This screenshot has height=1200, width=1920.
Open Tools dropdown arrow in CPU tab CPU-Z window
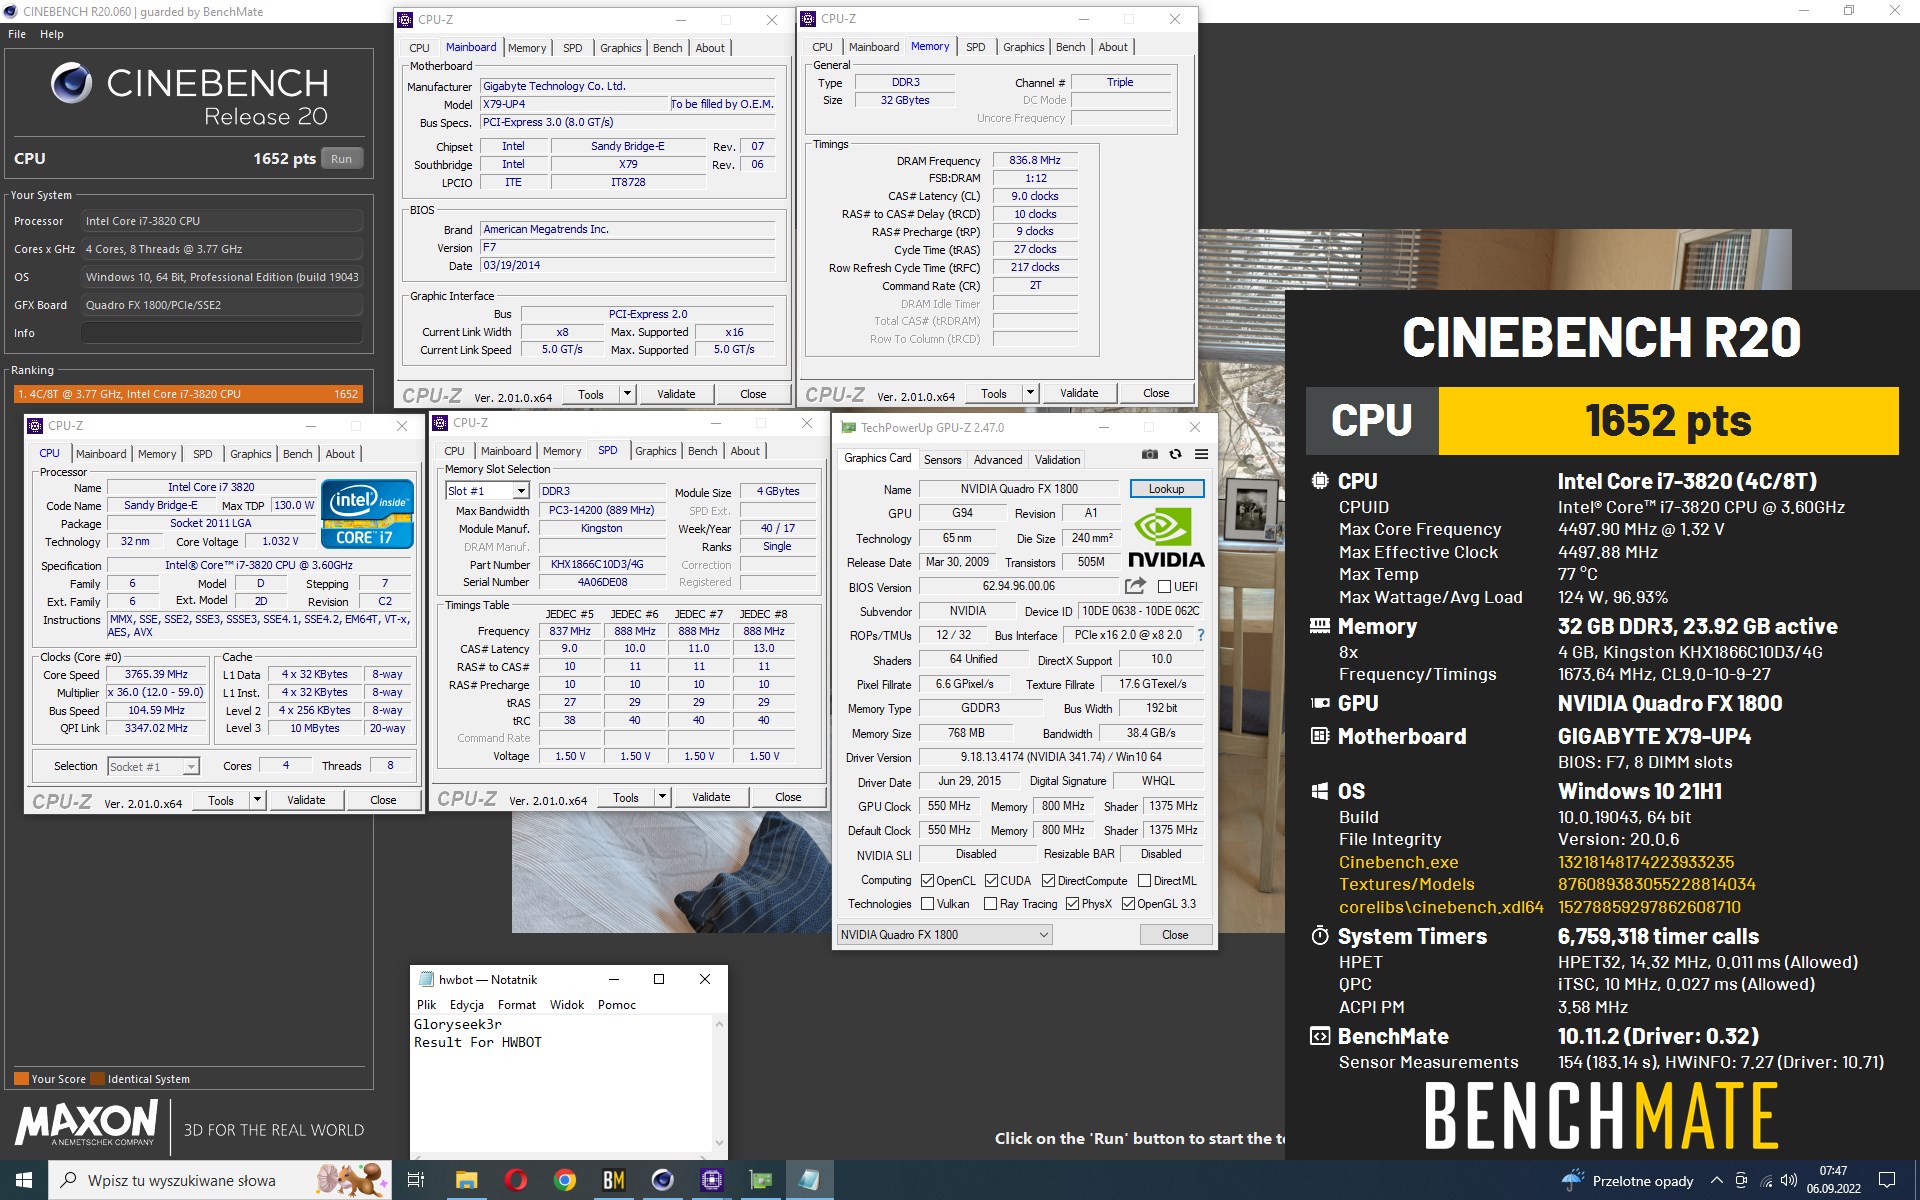click(x=257, y=800)
